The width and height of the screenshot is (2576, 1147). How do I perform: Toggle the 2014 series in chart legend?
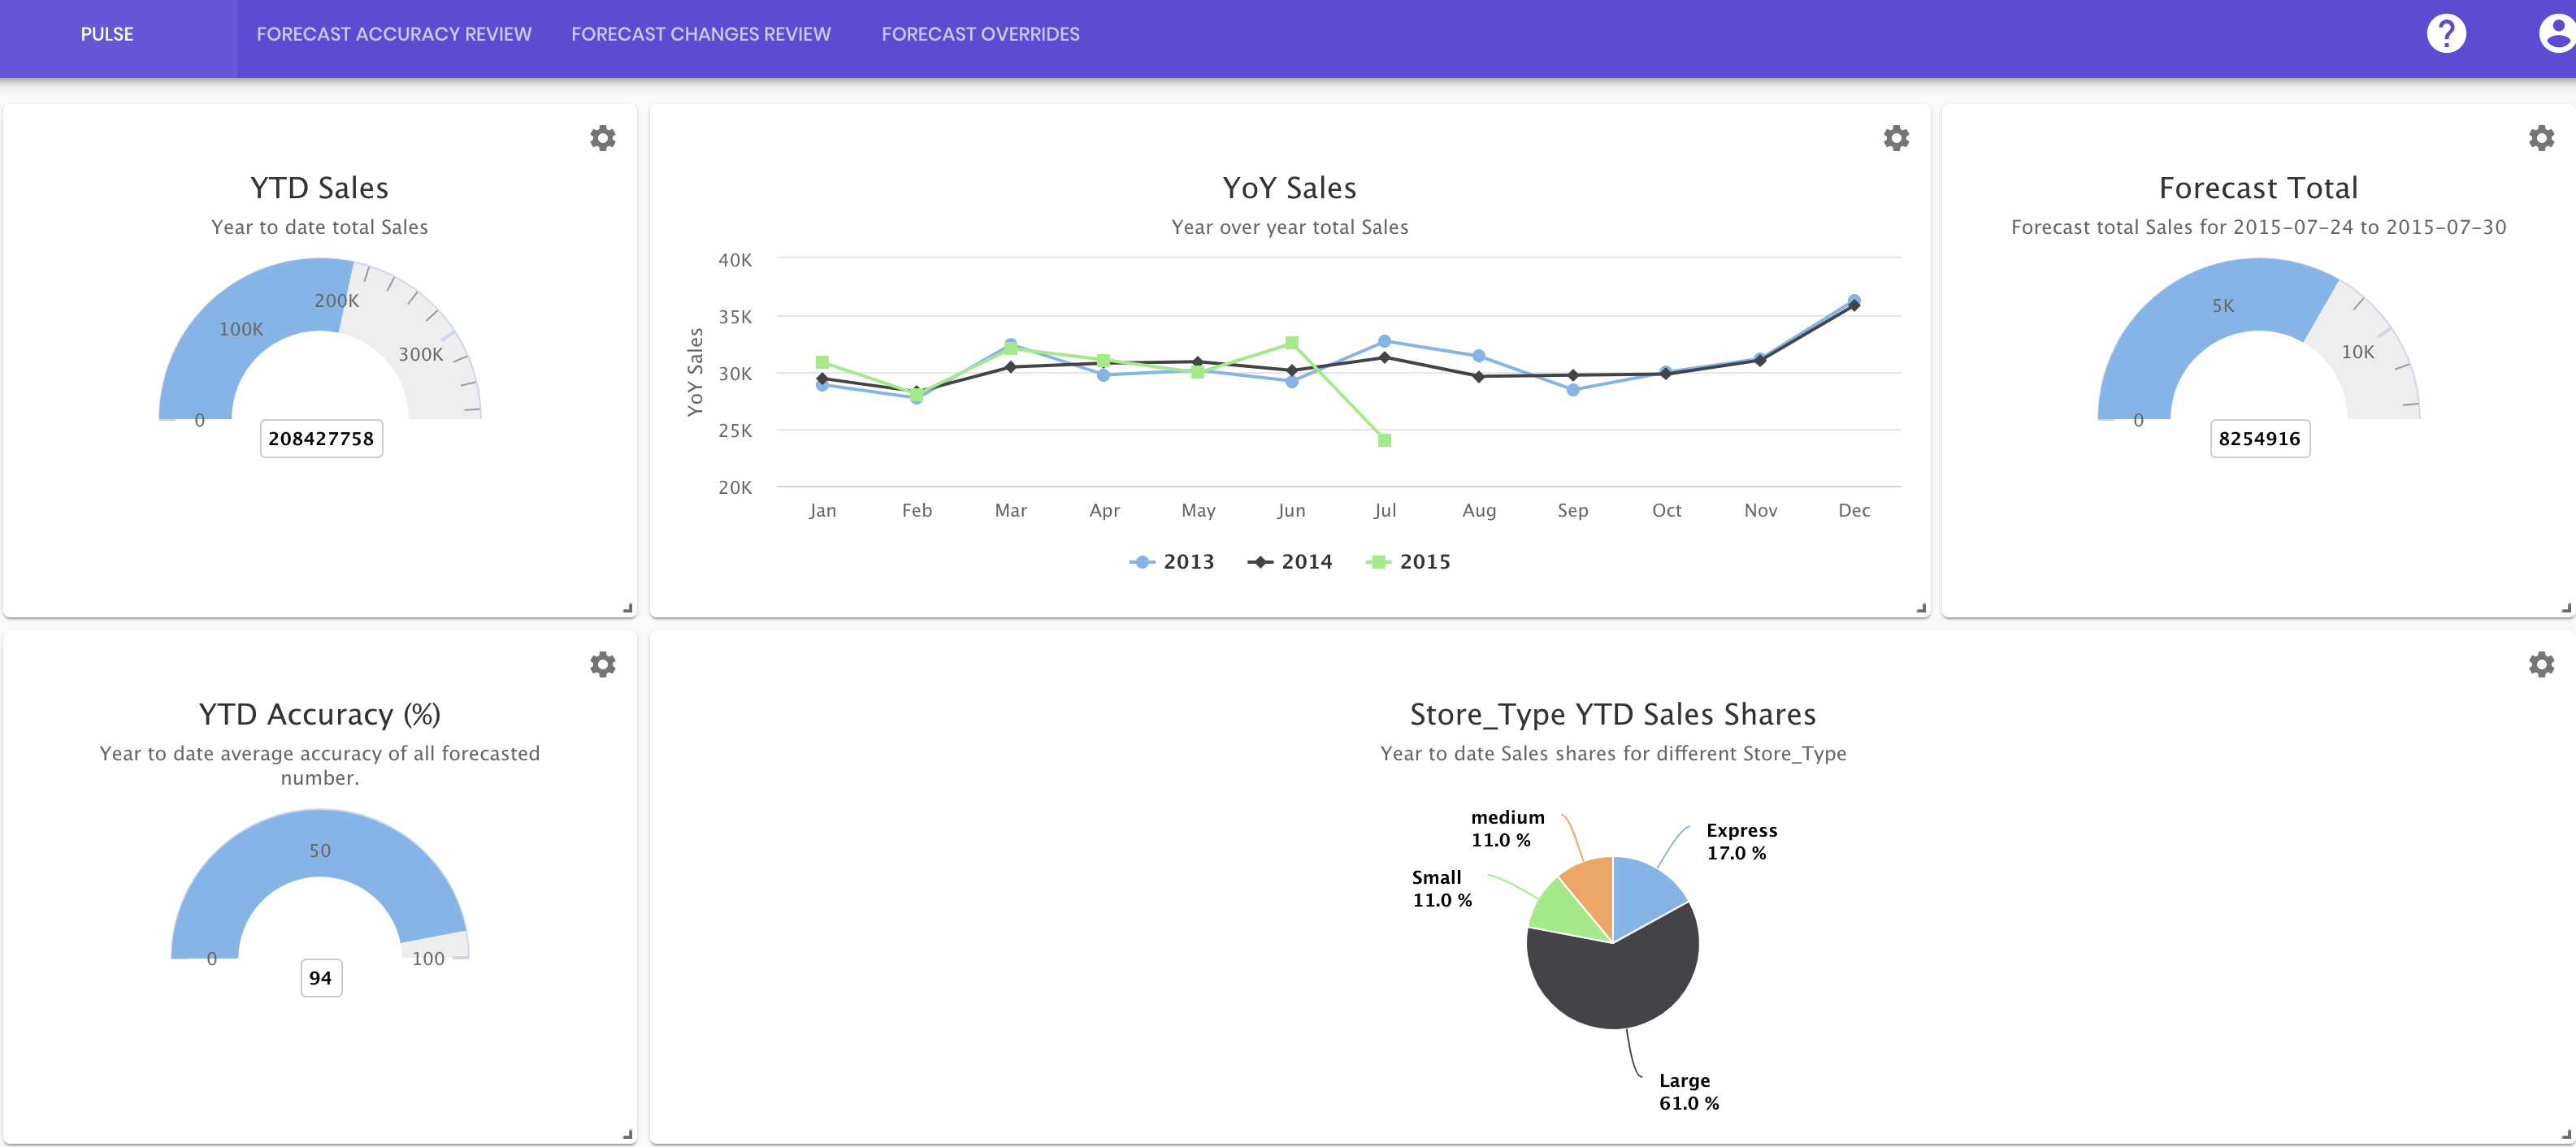pyautogui.click(x=1290, y=562)
